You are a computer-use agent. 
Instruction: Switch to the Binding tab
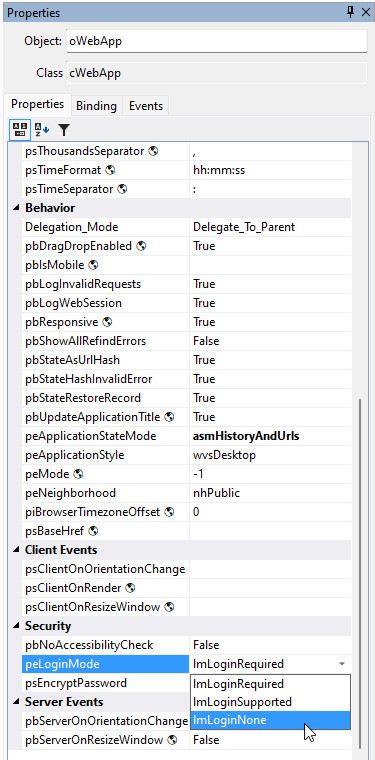pyautogui.click(x=96, y=106)
